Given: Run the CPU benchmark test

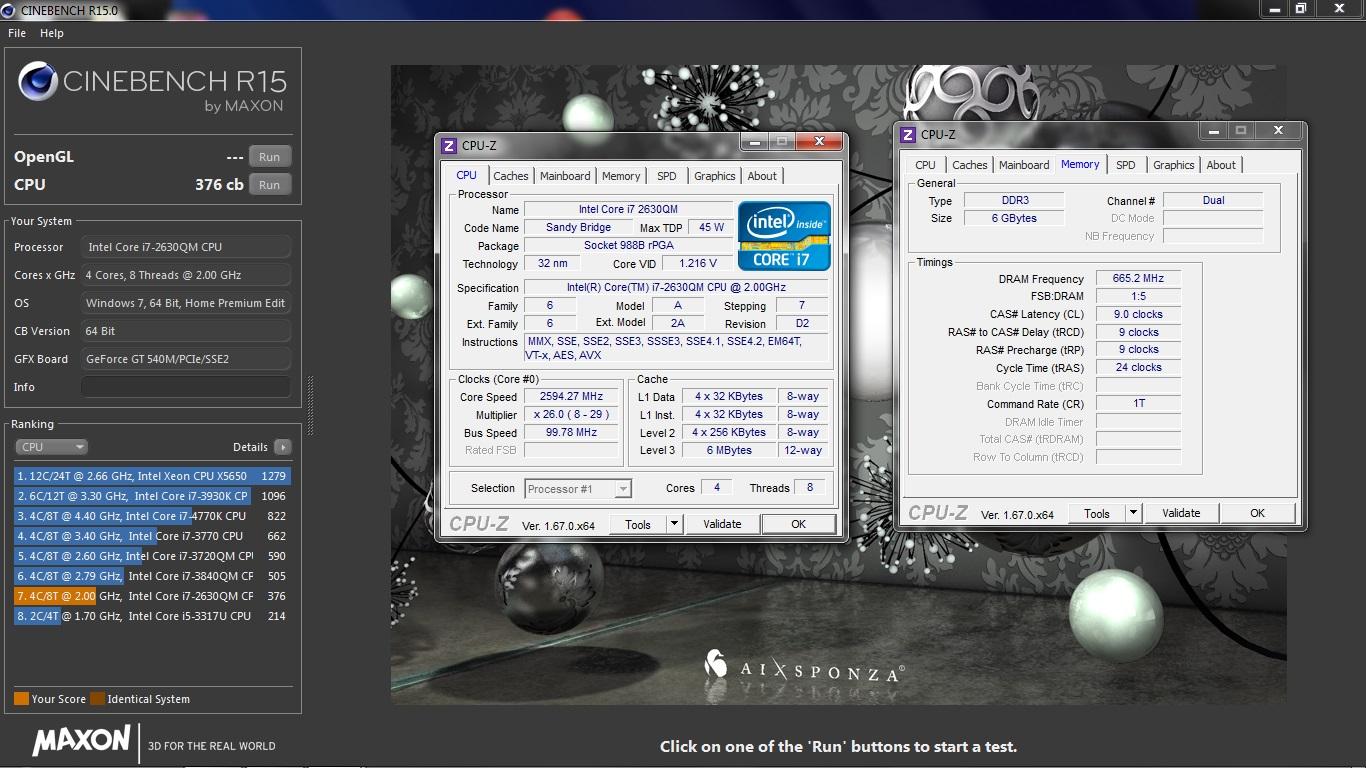Looking at the screenshot, I should tap(270, 185).
